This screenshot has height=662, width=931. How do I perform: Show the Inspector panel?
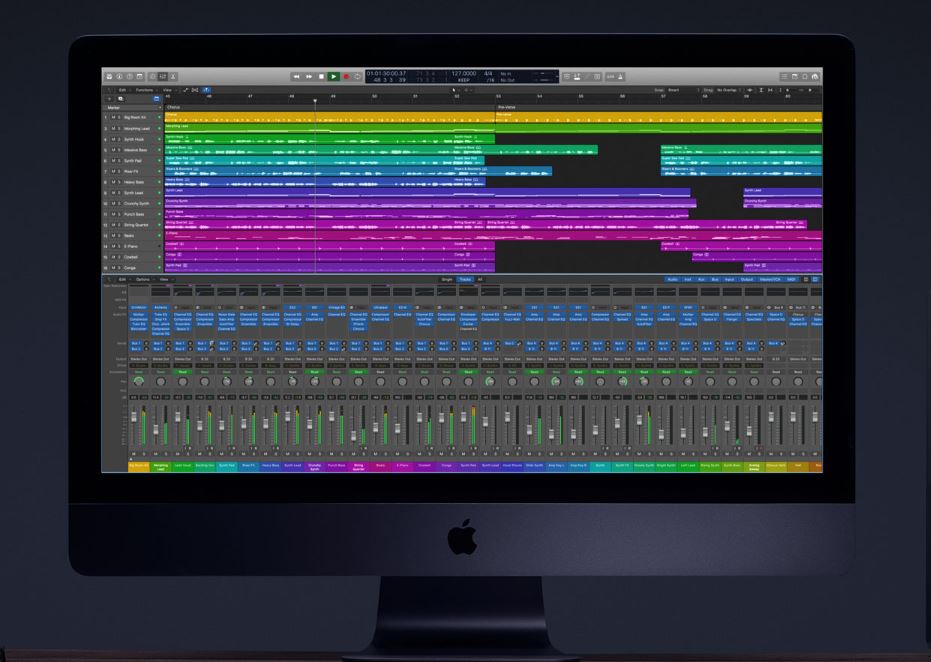[x=119, y=77]
